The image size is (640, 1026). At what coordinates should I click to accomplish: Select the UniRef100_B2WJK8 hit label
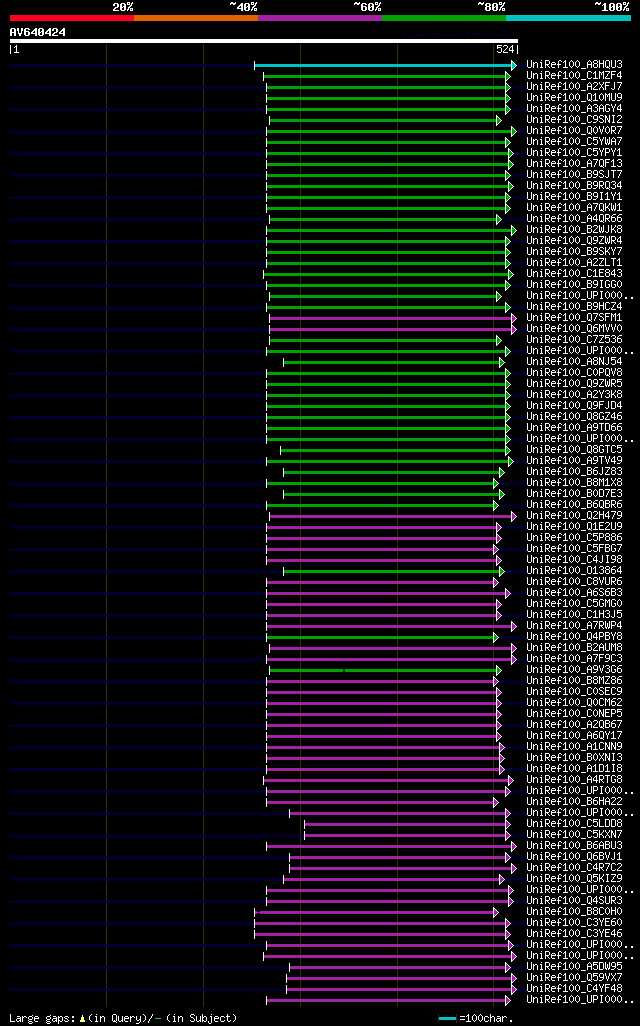[x=575, y=230]
